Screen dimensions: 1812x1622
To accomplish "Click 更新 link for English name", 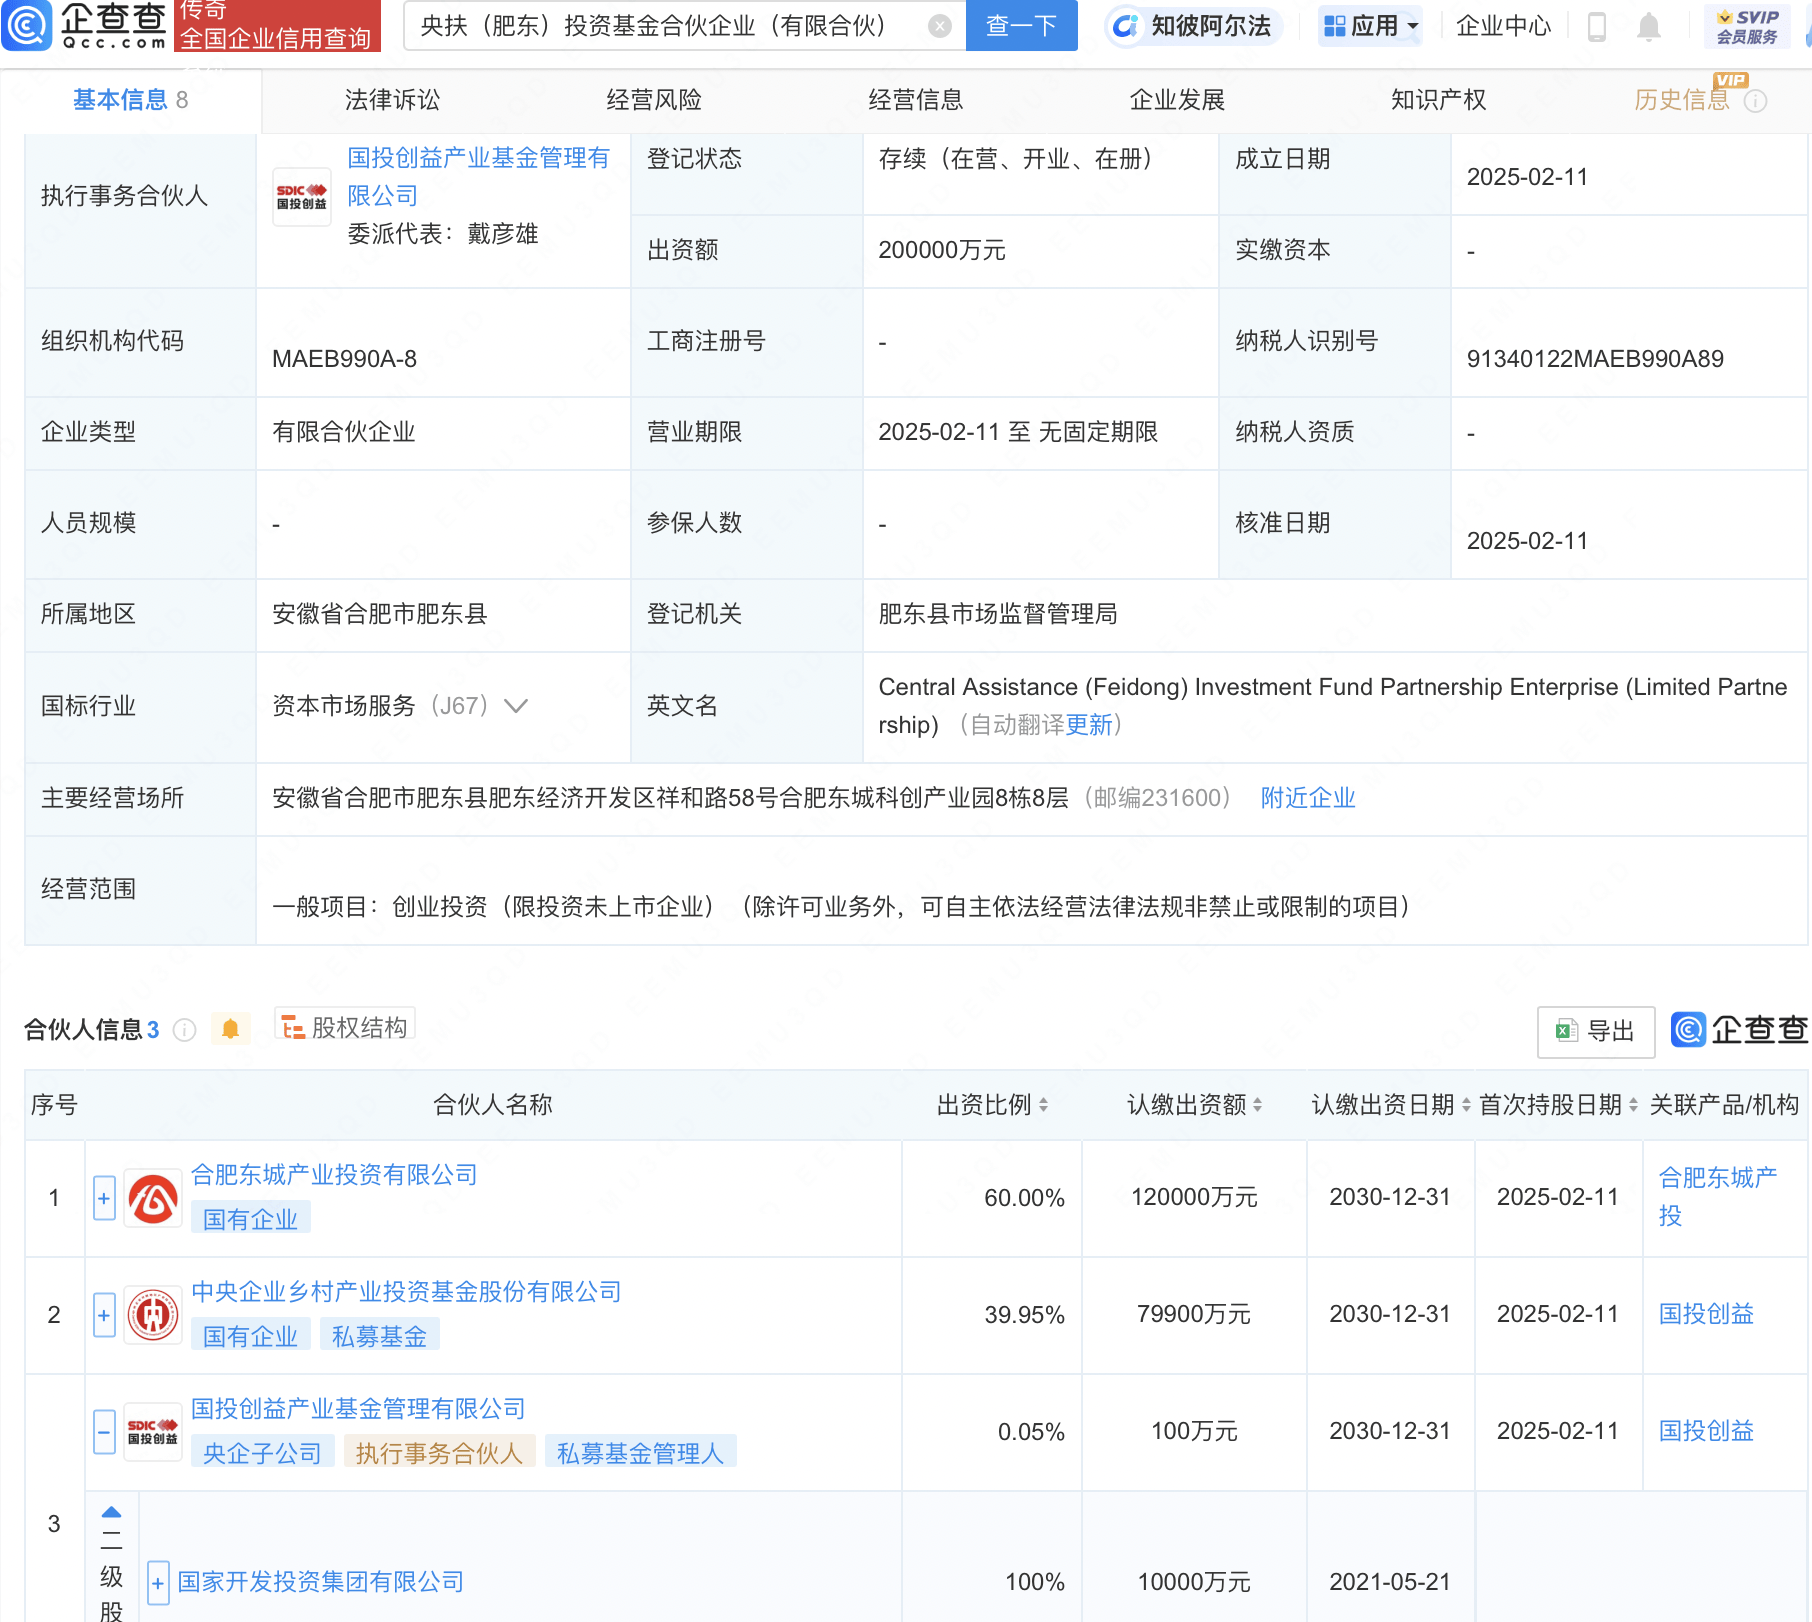I will (1089, 725).
